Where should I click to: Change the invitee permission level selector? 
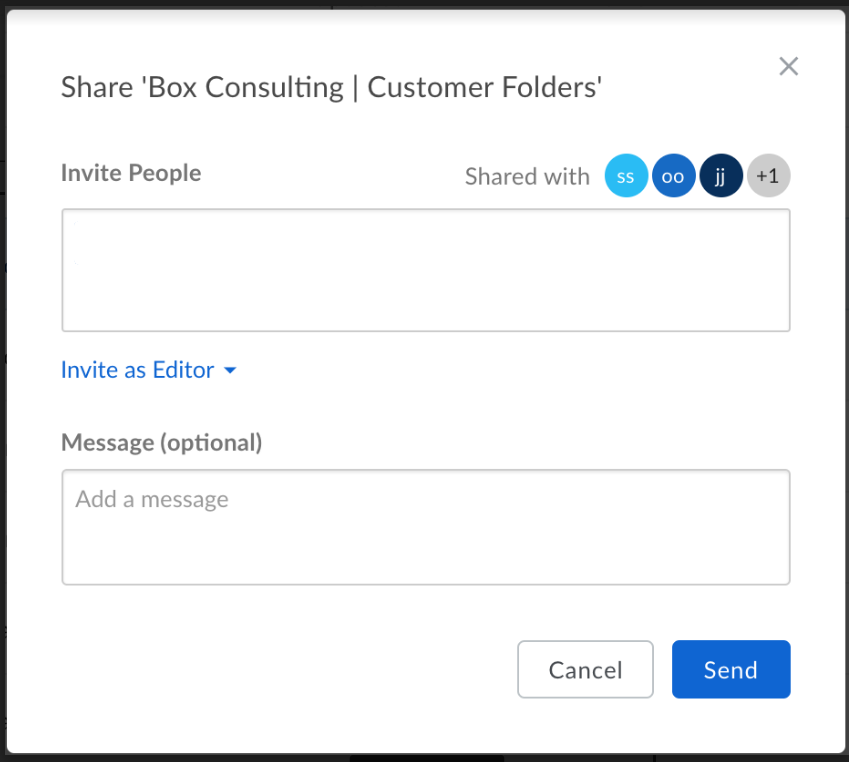click(x=149, y=370)
